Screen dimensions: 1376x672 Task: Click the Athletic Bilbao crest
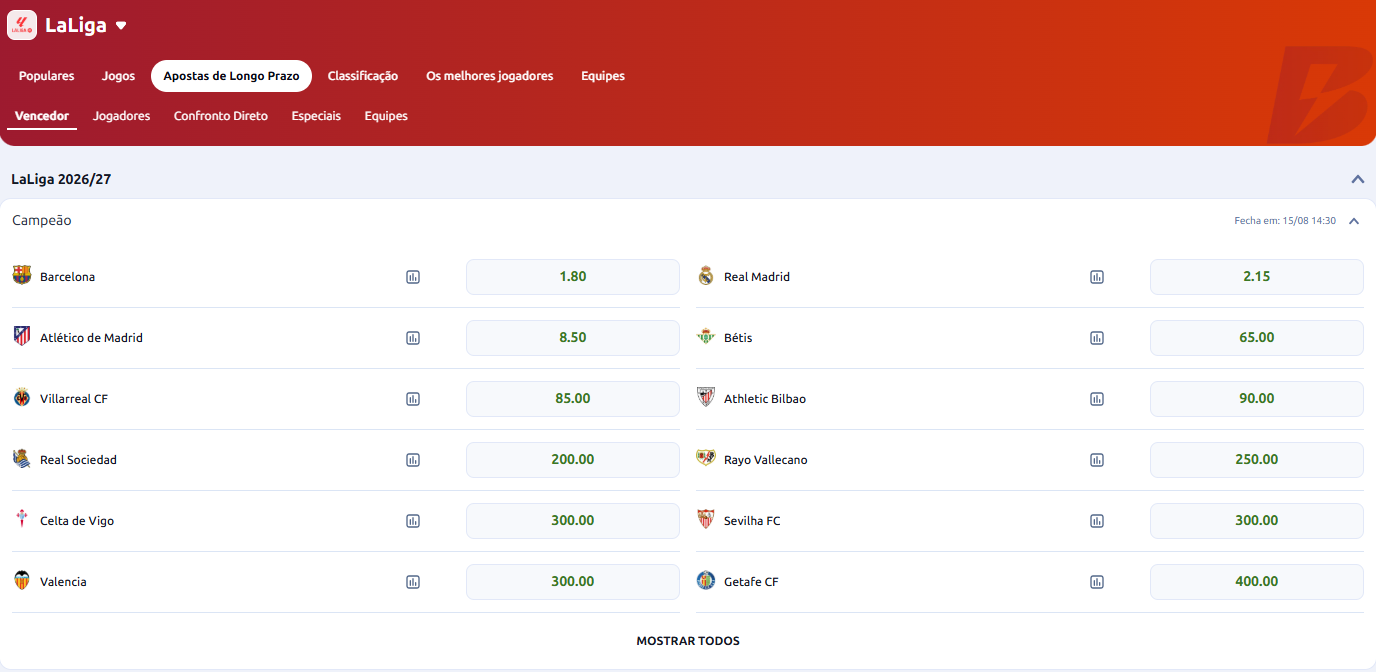tap(706, 397)
